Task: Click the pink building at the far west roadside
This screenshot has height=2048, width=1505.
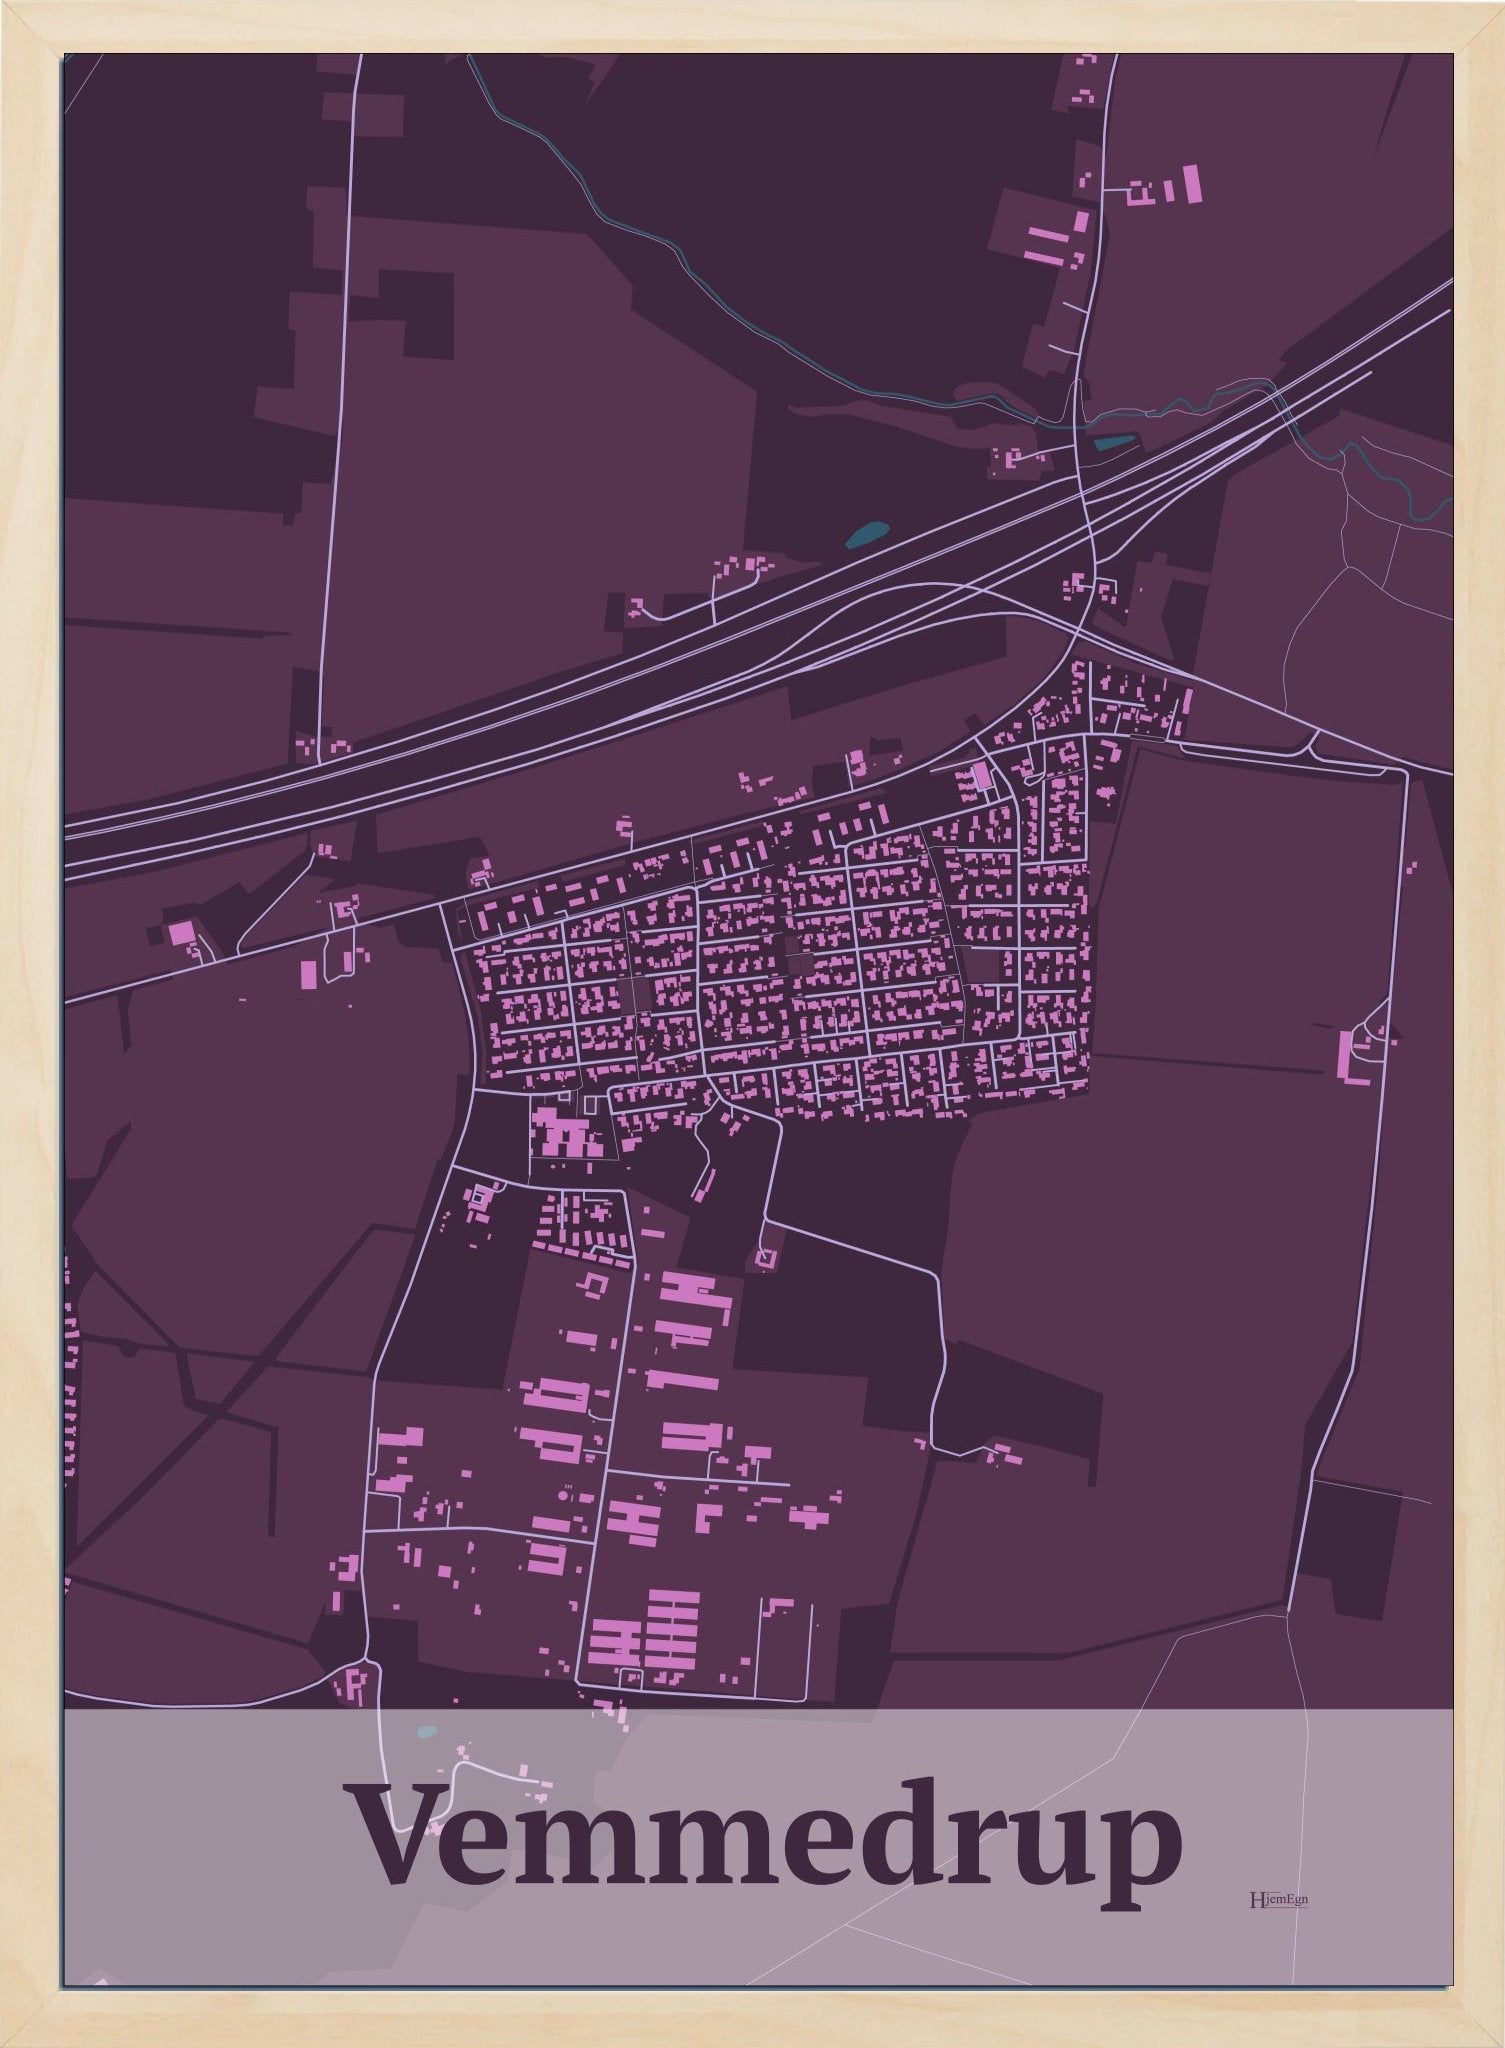Action: pos(182,933)
